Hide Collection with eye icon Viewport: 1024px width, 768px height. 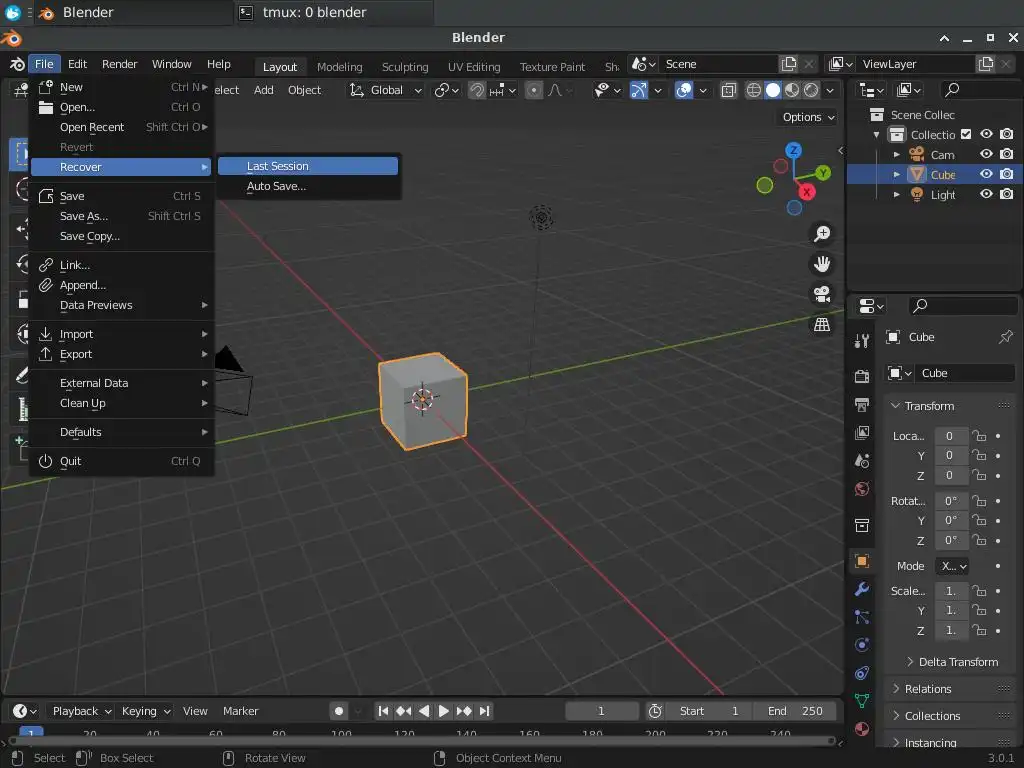[986, 135]
